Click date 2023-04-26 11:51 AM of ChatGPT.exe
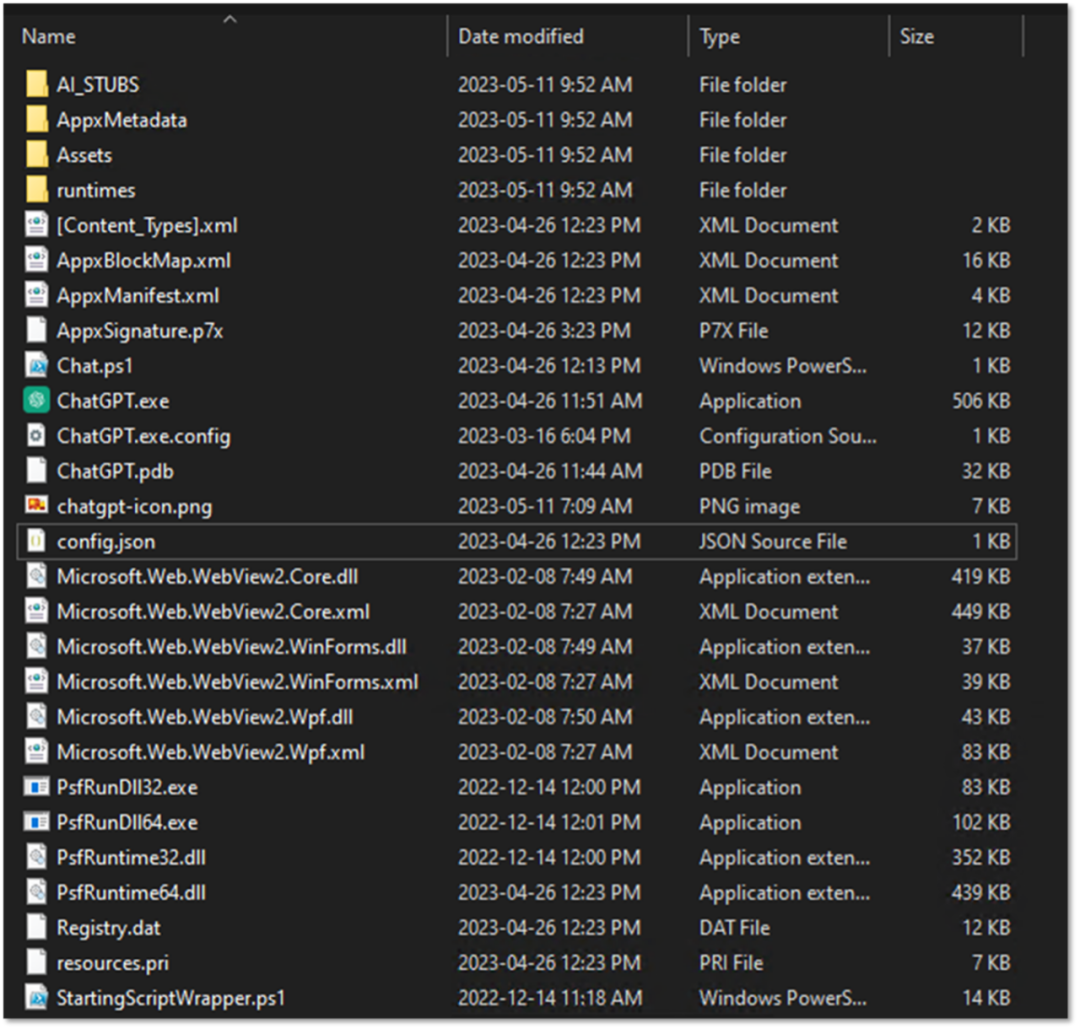The height and width of the screenshot is (1029, 1080). 550,401
